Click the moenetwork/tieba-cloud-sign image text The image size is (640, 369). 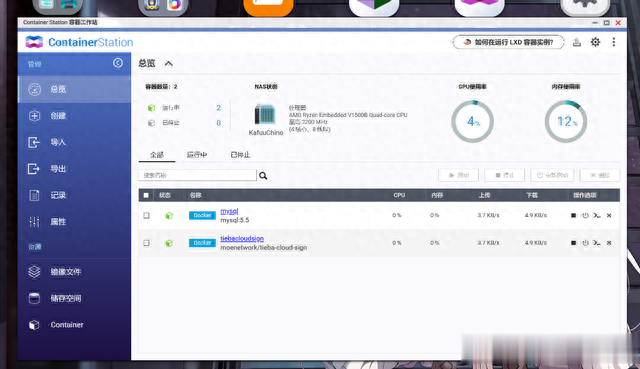(x=264, y=247)
